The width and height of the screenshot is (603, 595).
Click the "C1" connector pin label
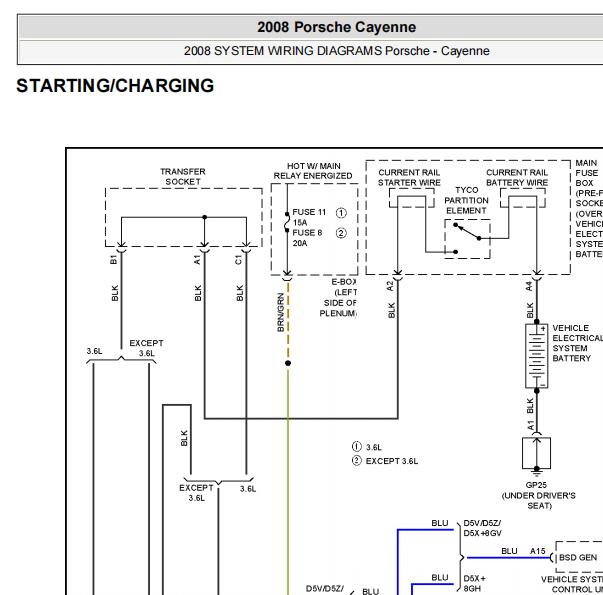[x=238, y=260]
